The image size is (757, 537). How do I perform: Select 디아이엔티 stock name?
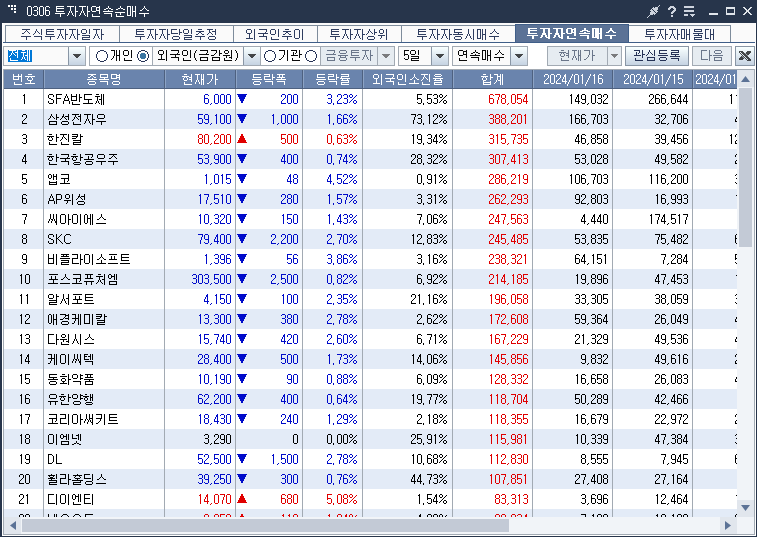[70, 499]
